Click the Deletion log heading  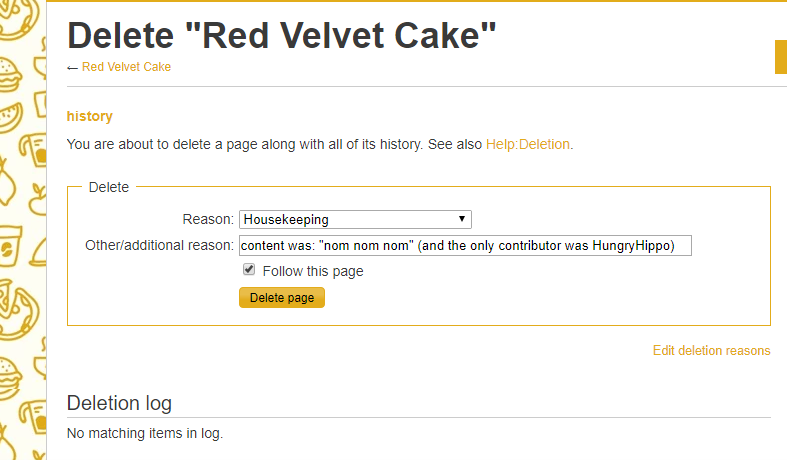click(x=119, y=403)
